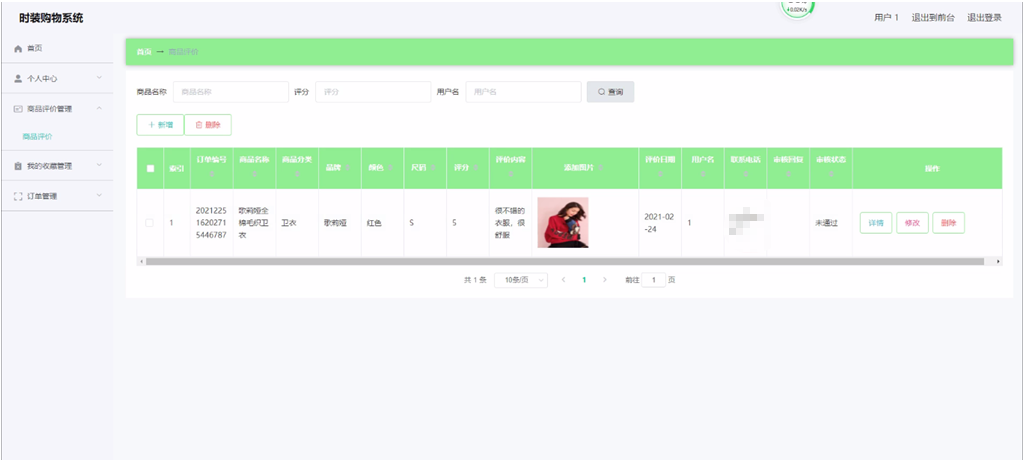This screenshot has width=1026, height=460.
Task: Go to next page arrow in pagination
Action: 604,280
